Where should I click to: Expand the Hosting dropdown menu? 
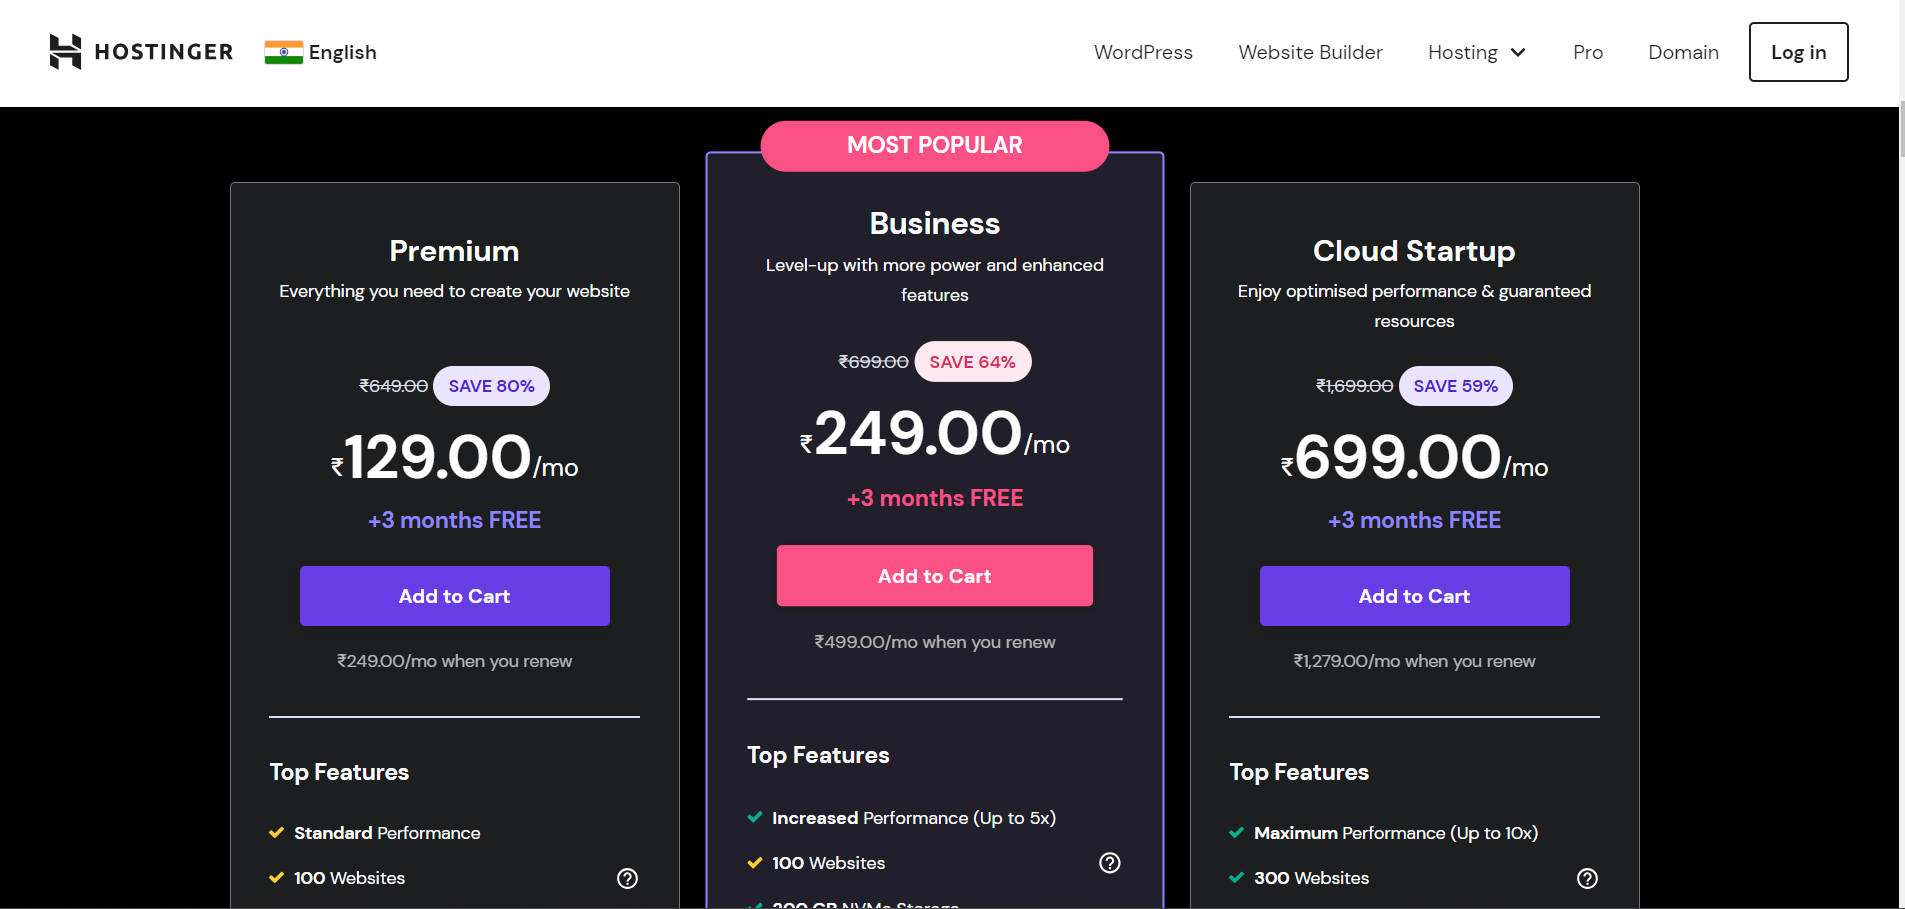(x=1477, y=52)
